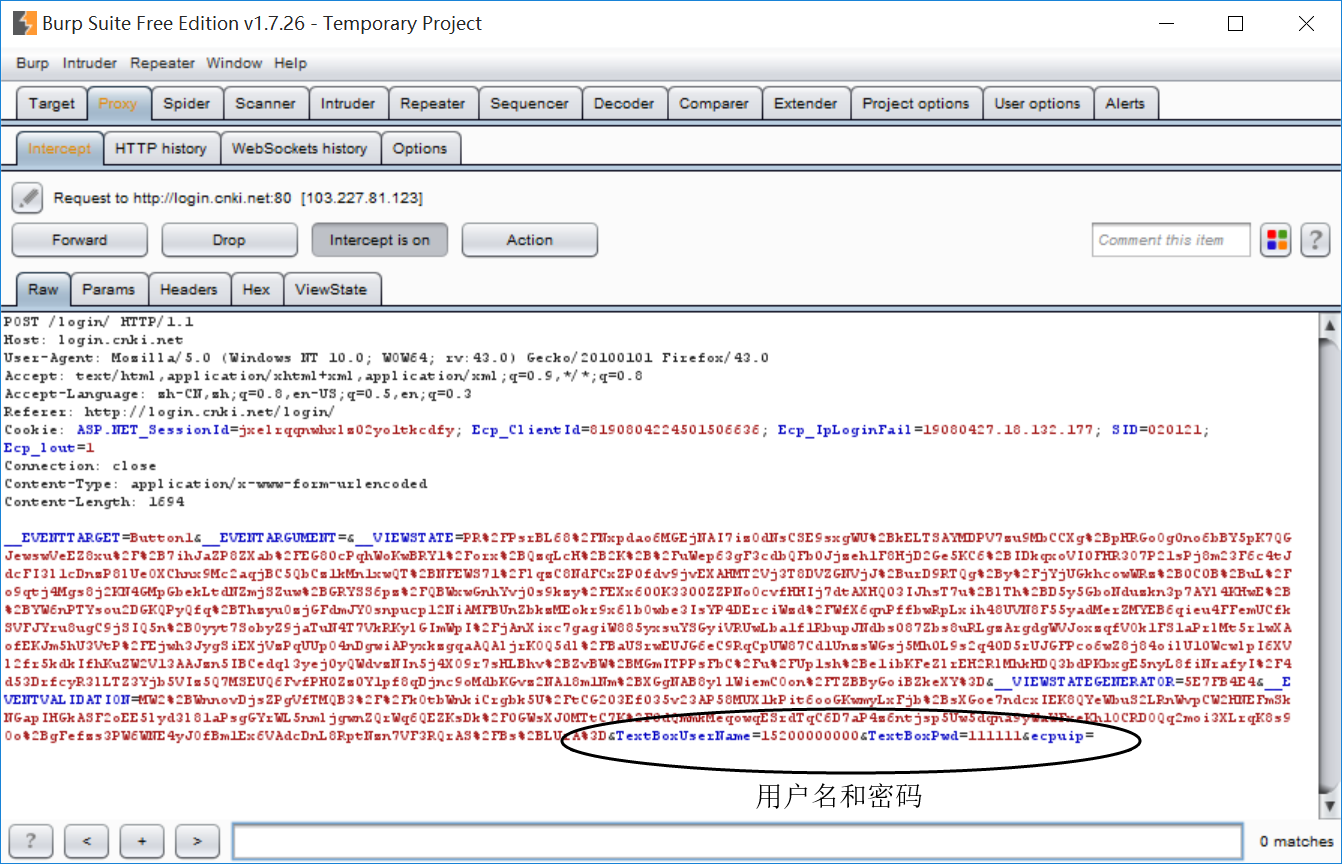
Task: Click the Referer header line
Action: click(170, 412)
